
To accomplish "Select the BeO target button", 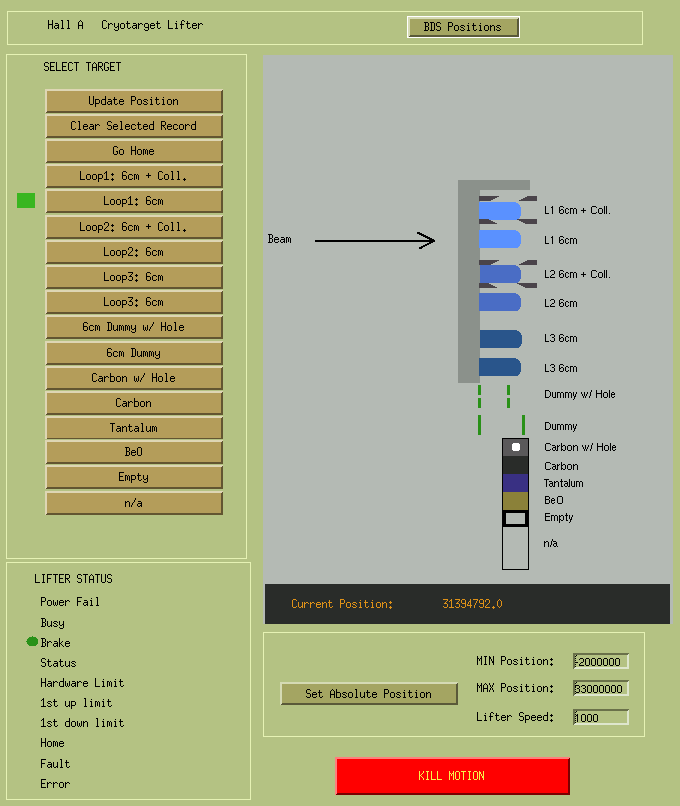I will tap(134, 452).
